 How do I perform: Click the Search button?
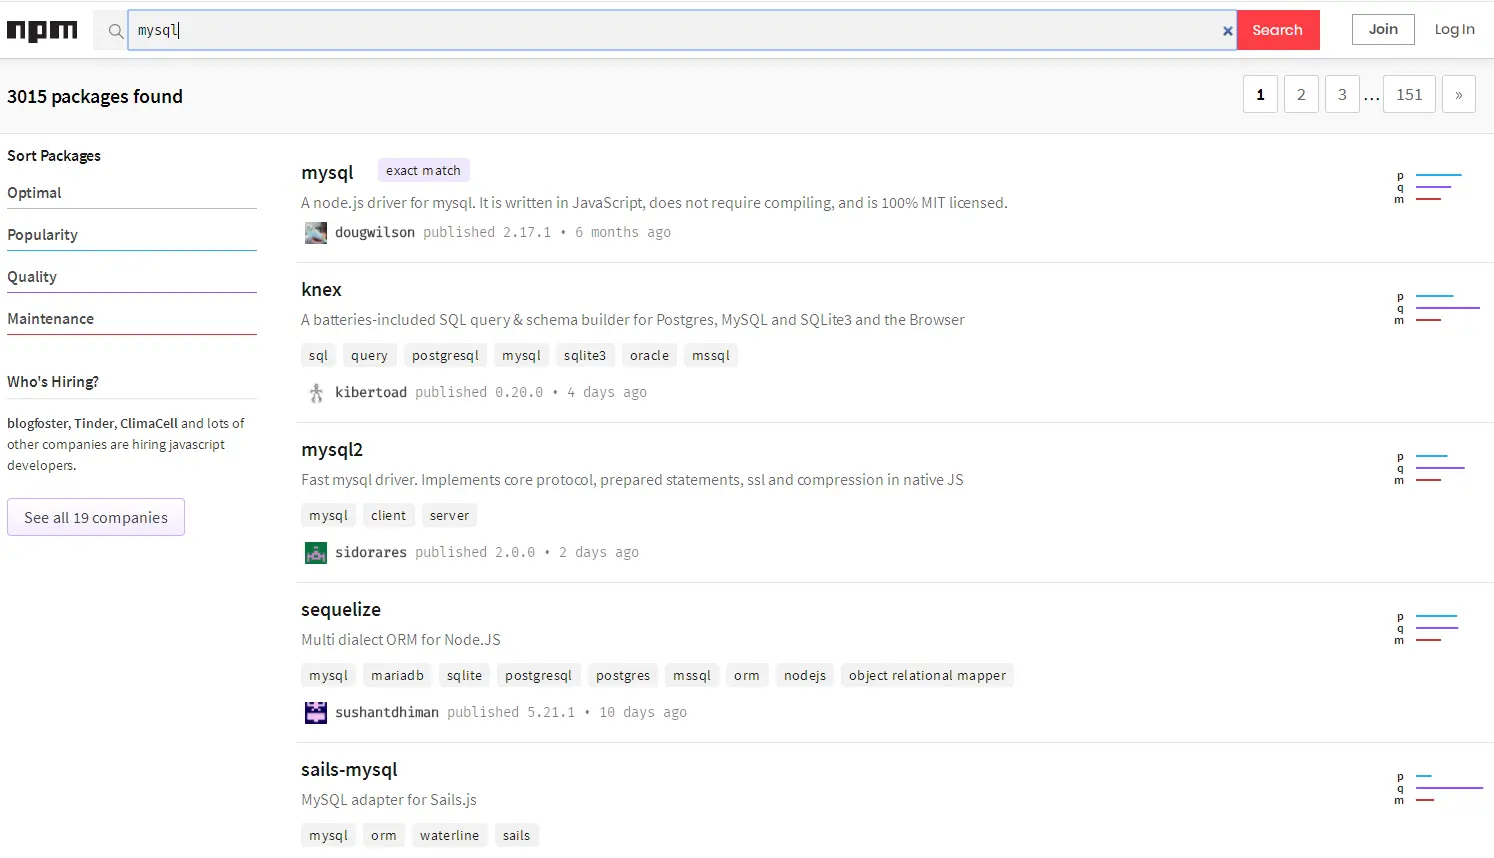click(1278, 30)
